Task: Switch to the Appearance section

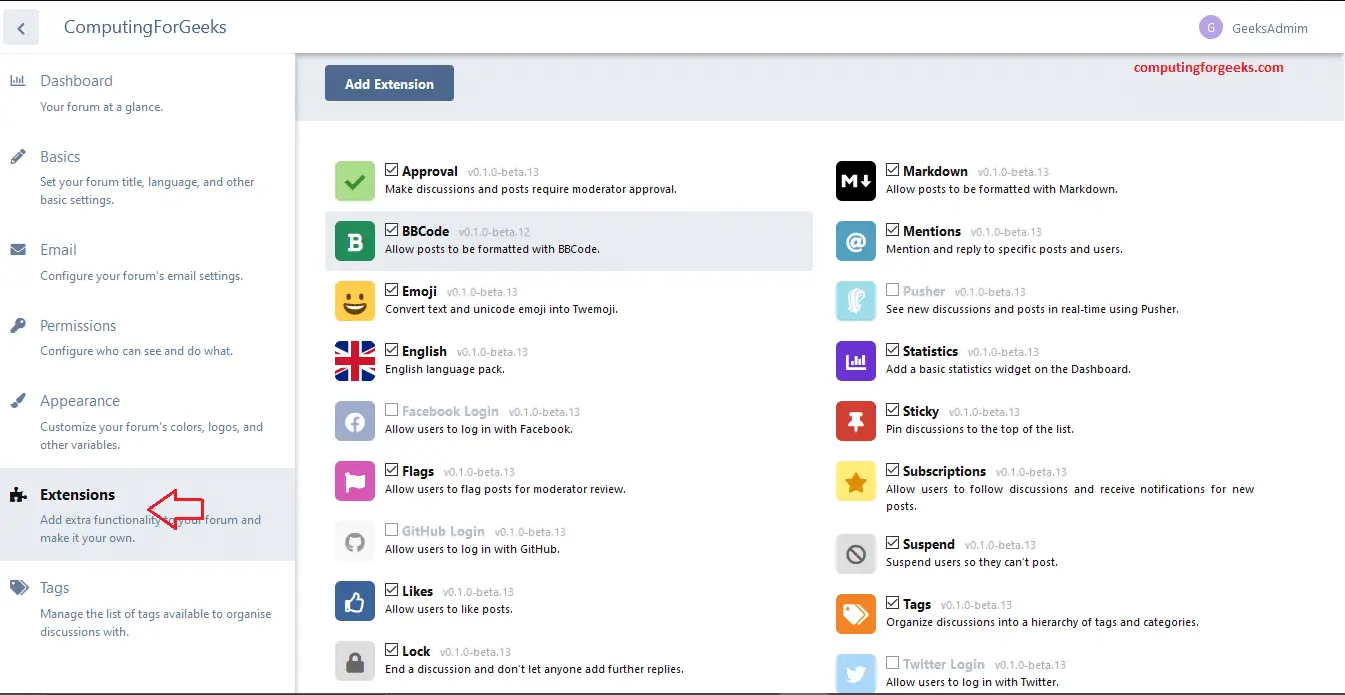Action: tap(78, 400)
